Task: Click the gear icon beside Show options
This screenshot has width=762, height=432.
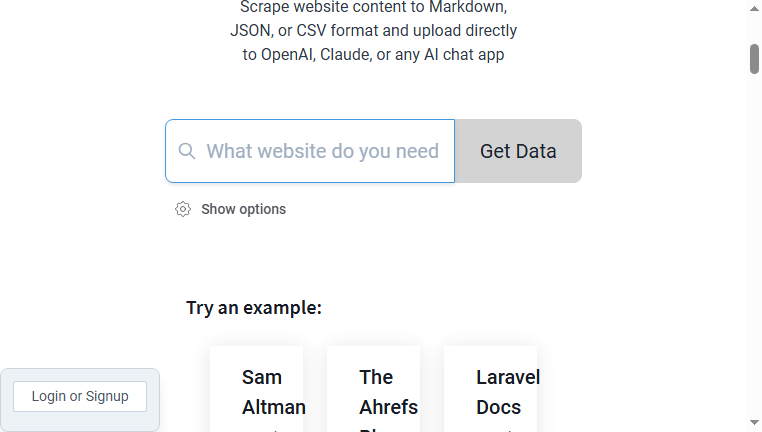Action: pyautogui.click(x=183, y=209)
